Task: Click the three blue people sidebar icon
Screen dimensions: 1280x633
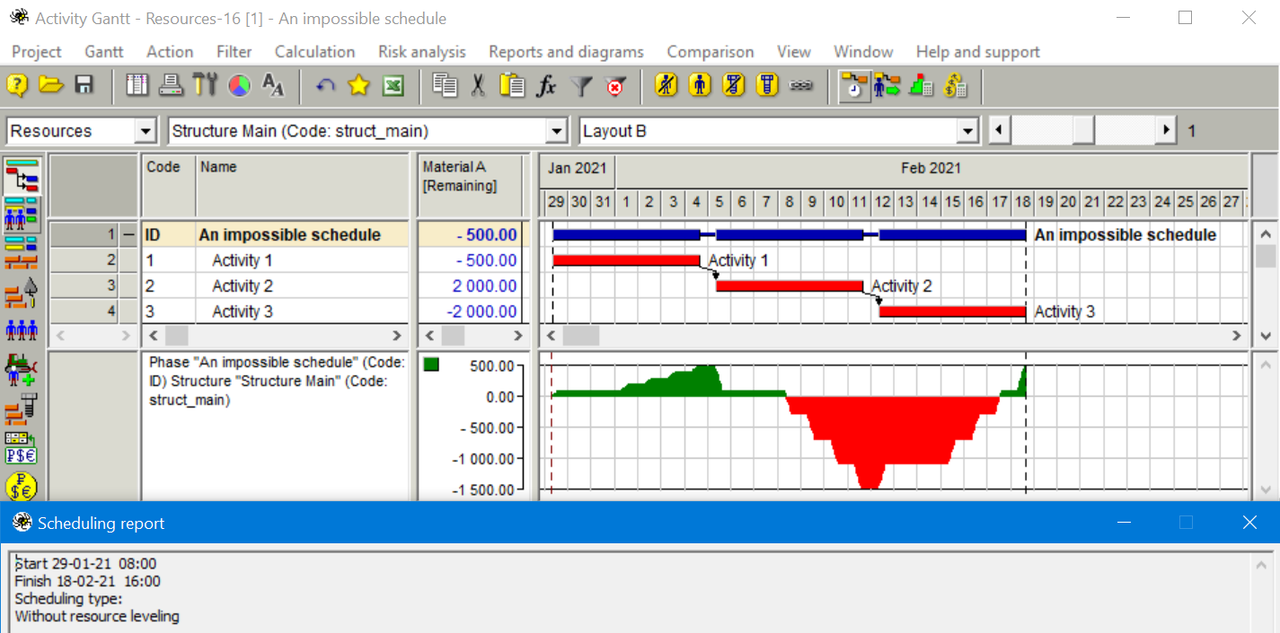Action: coord(22,330)
